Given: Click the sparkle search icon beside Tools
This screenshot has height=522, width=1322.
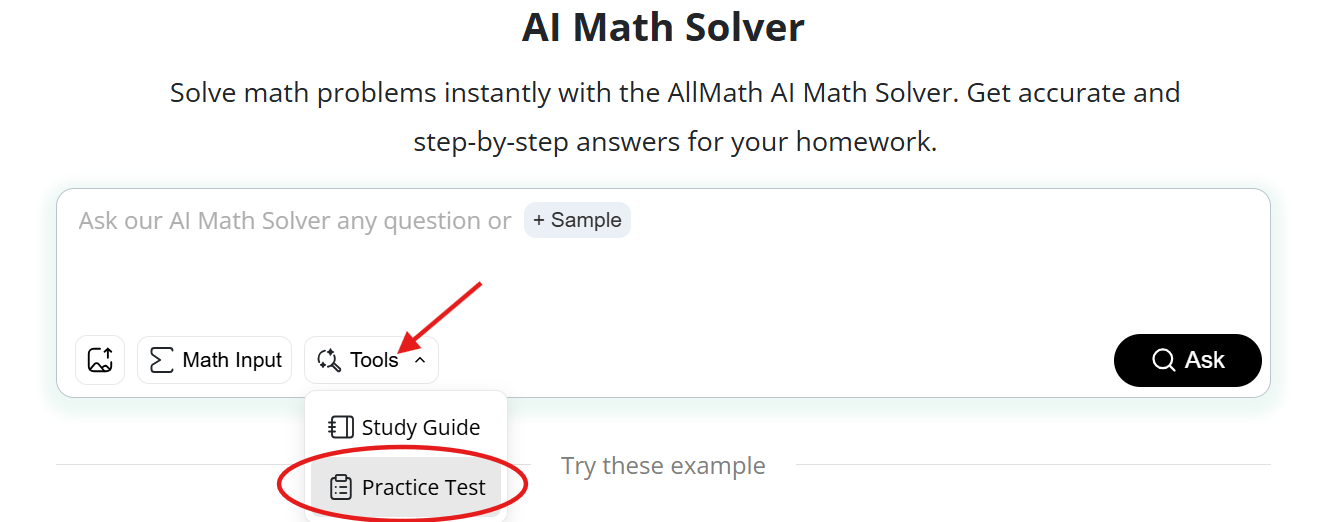Looking at the screenshot, I should [x=329, y=360].
